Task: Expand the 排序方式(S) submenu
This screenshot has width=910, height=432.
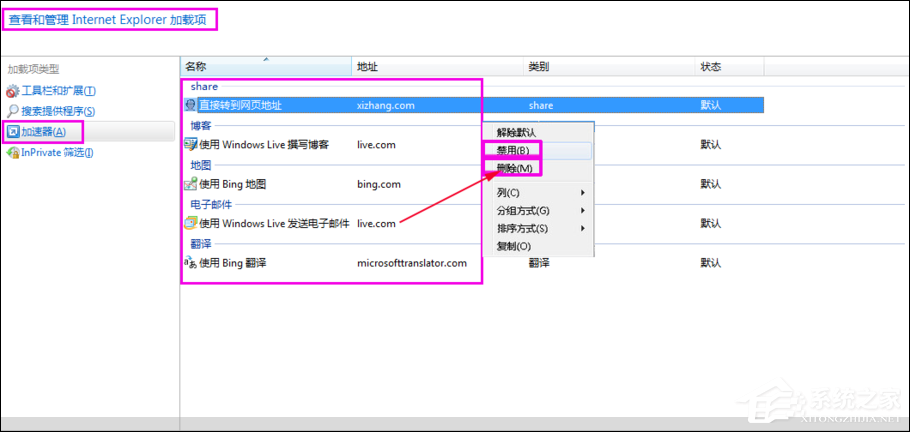Action: point(539,229)
